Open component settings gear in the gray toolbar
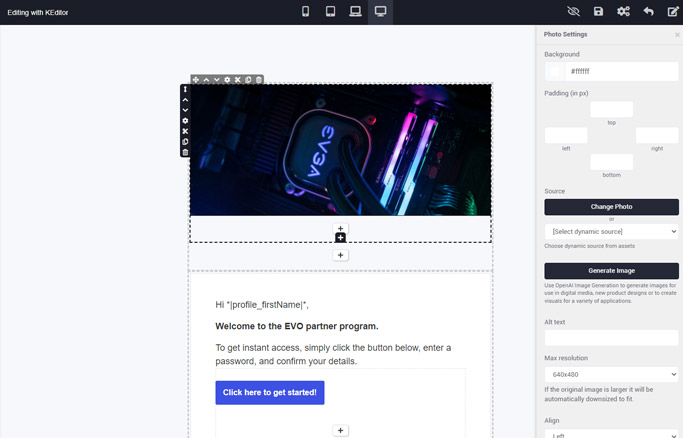 coord(227,80)
